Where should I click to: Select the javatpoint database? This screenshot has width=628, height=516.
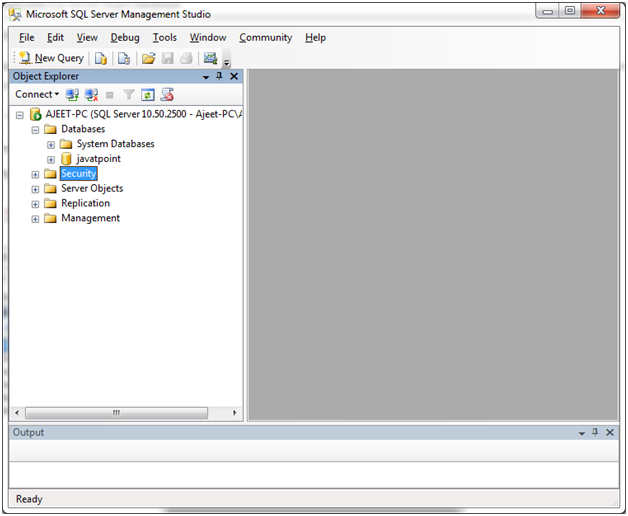tap(99, 159)
